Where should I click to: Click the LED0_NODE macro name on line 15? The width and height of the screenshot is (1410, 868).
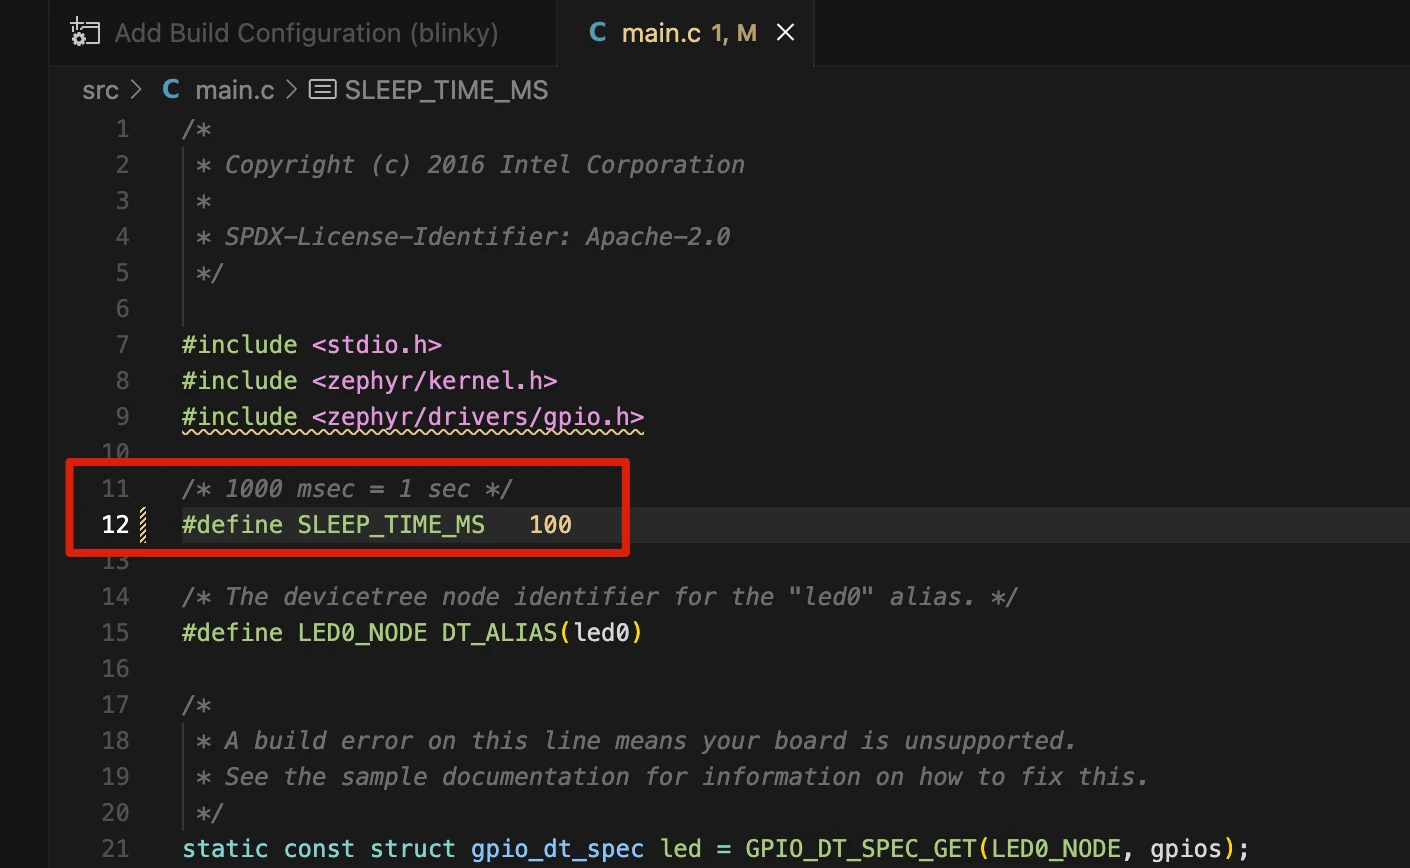[x=362, y=633]
